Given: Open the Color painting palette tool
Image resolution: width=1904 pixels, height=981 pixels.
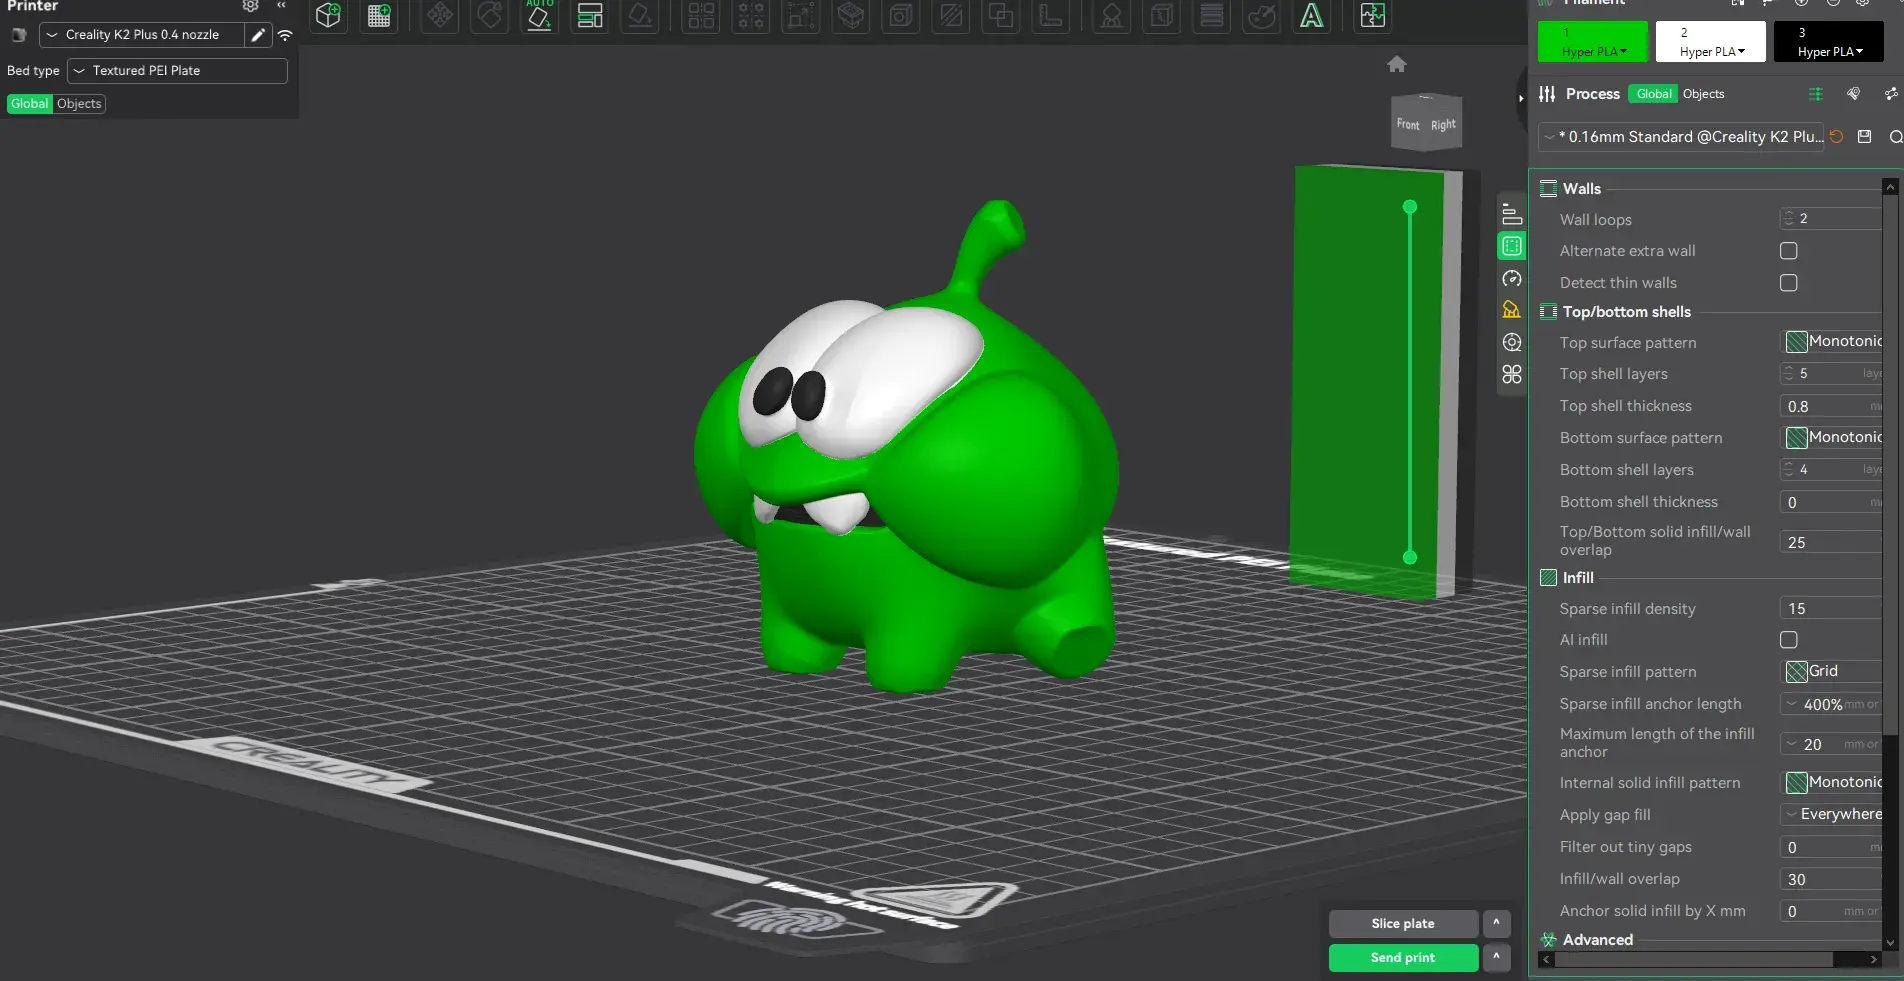Looking at the screenshot, I should (x=1262, y=15).
